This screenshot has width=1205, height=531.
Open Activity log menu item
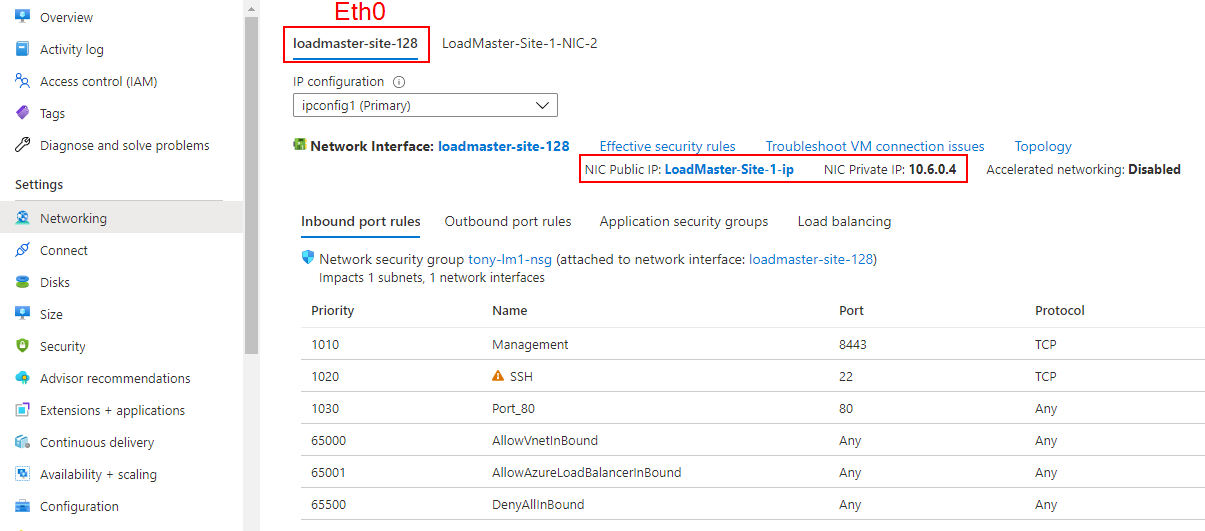coord(72,49)
